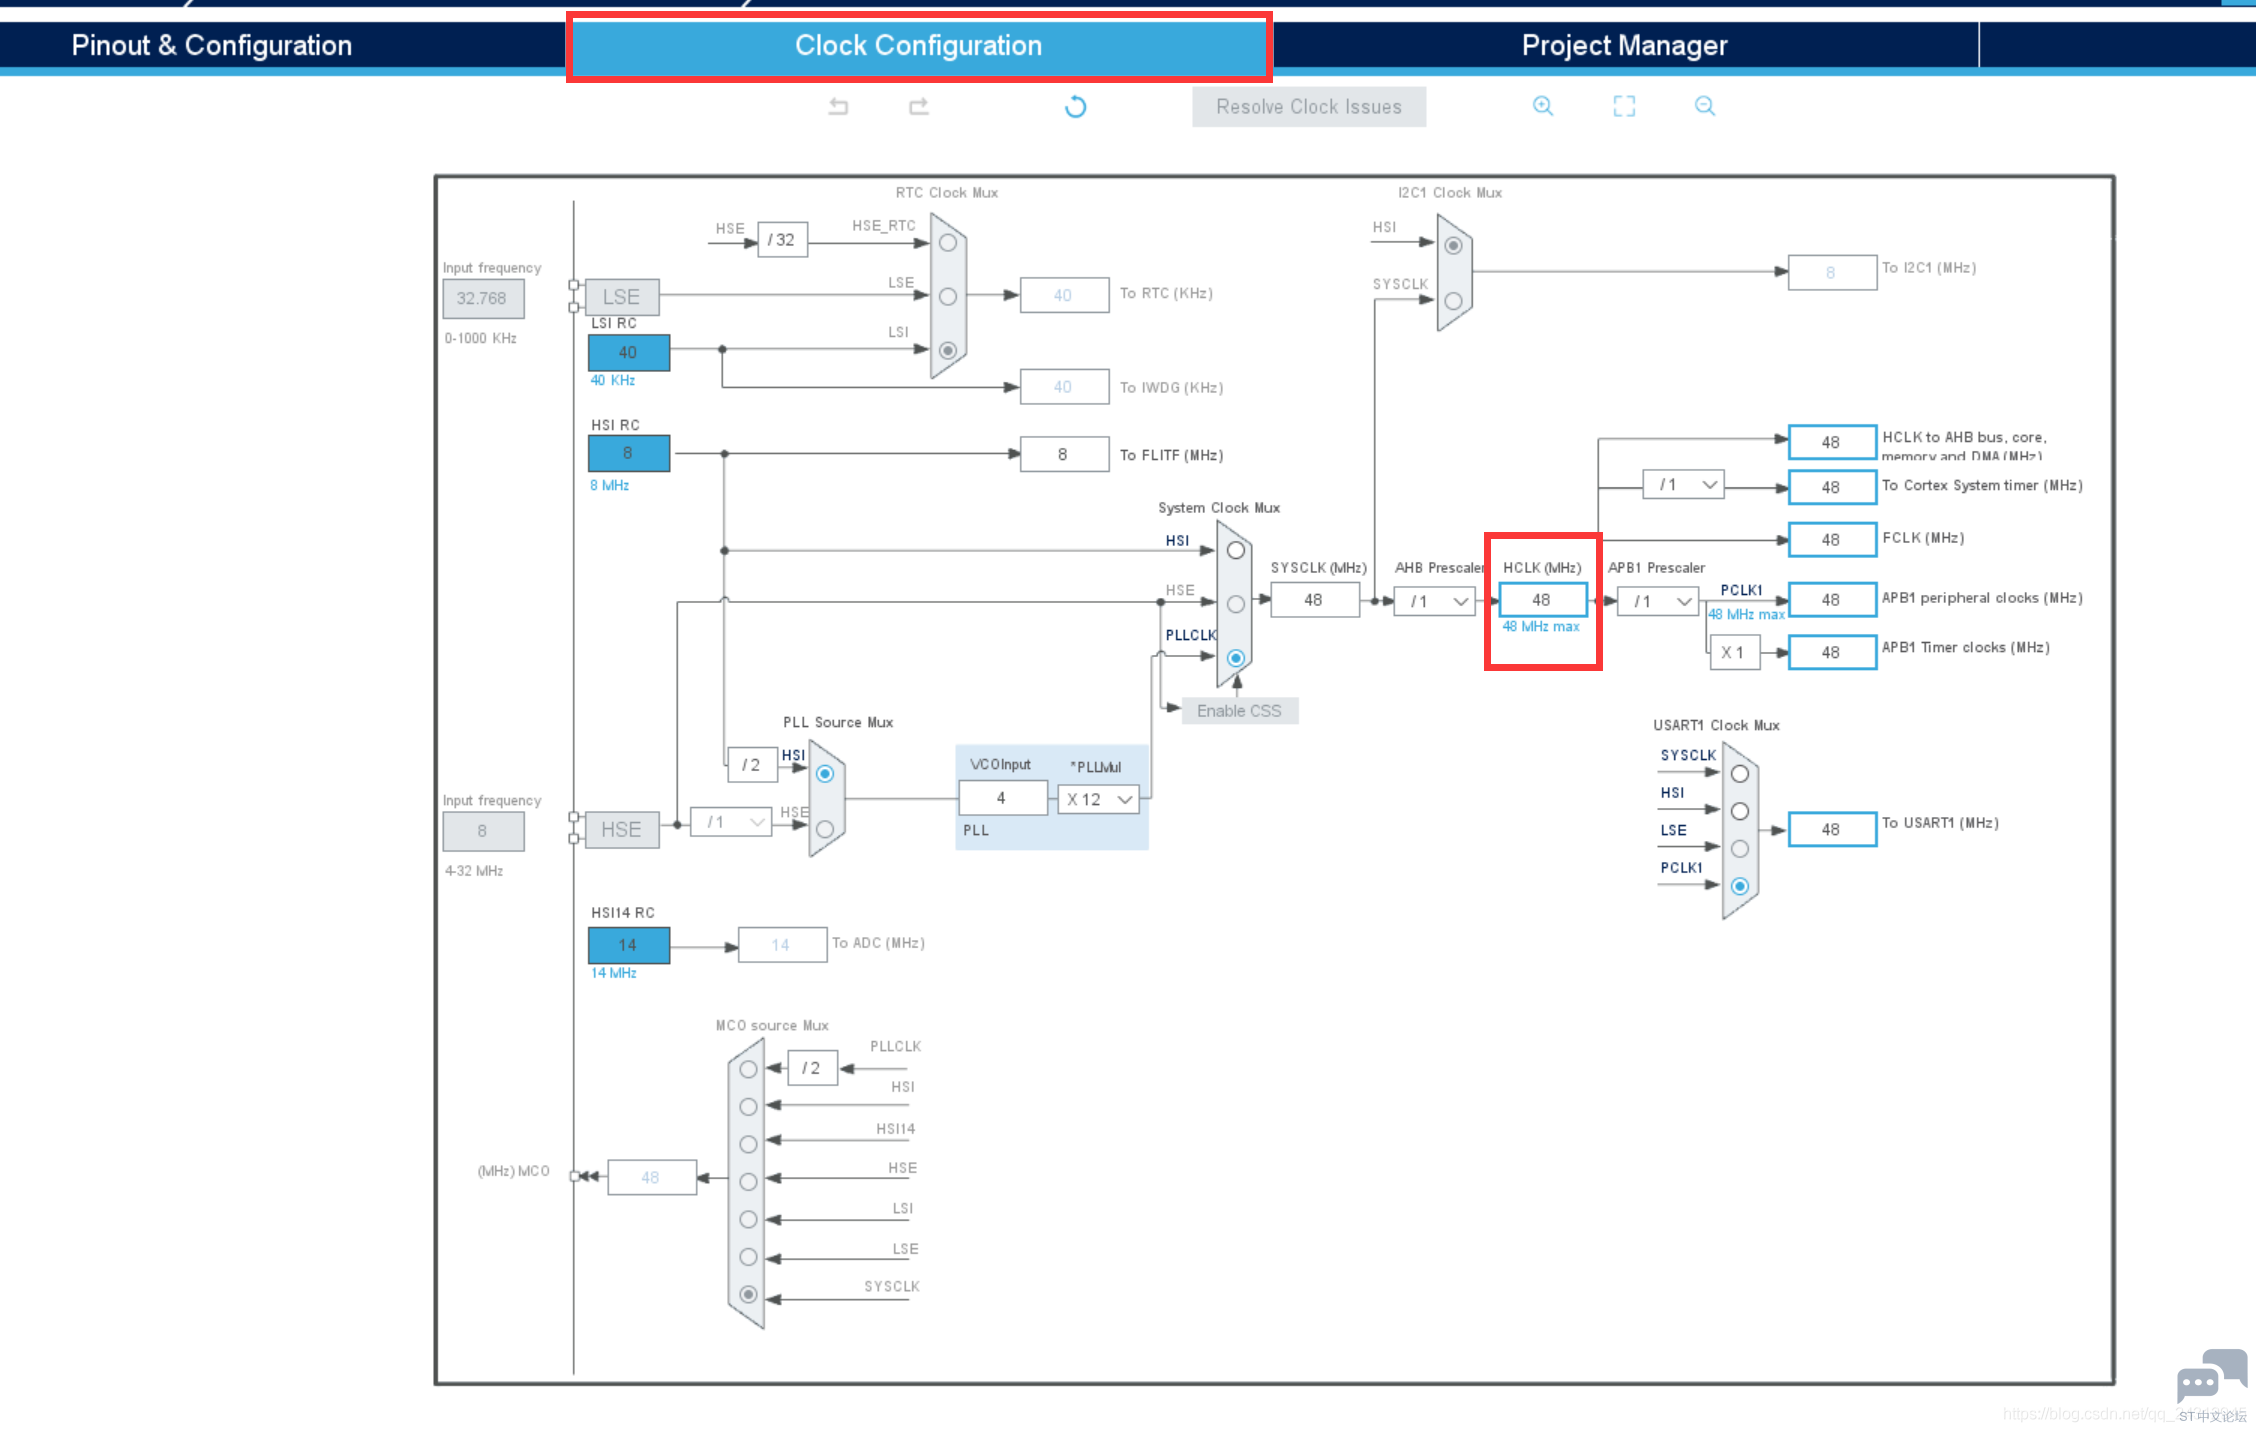The height and width of the screenshot is (1432, 2256).
Task: Select HSE in PLL Source Mux
Action: tap(825, 829)
